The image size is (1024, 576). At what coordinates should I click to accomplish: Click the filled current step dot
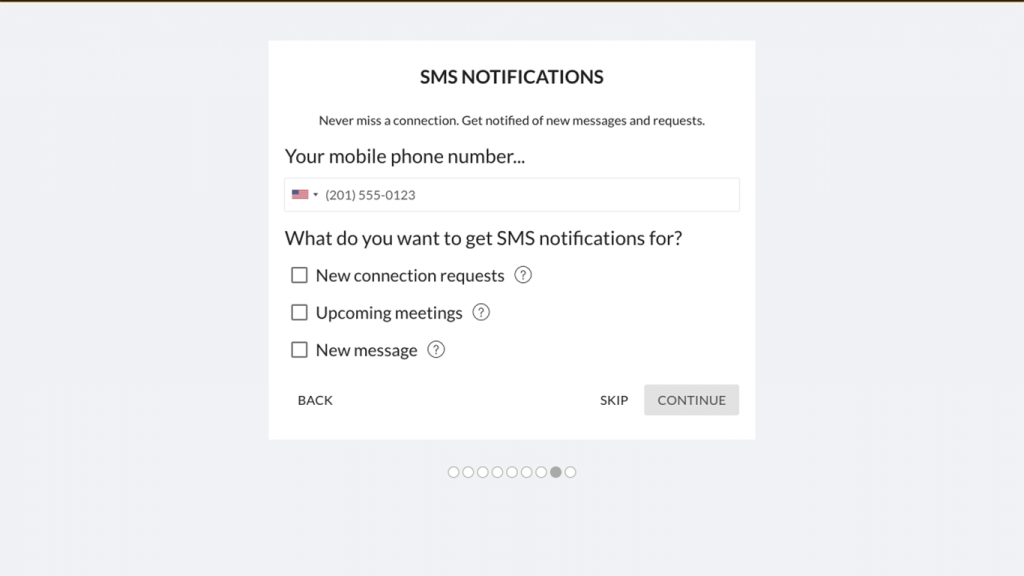click(556, 472)
